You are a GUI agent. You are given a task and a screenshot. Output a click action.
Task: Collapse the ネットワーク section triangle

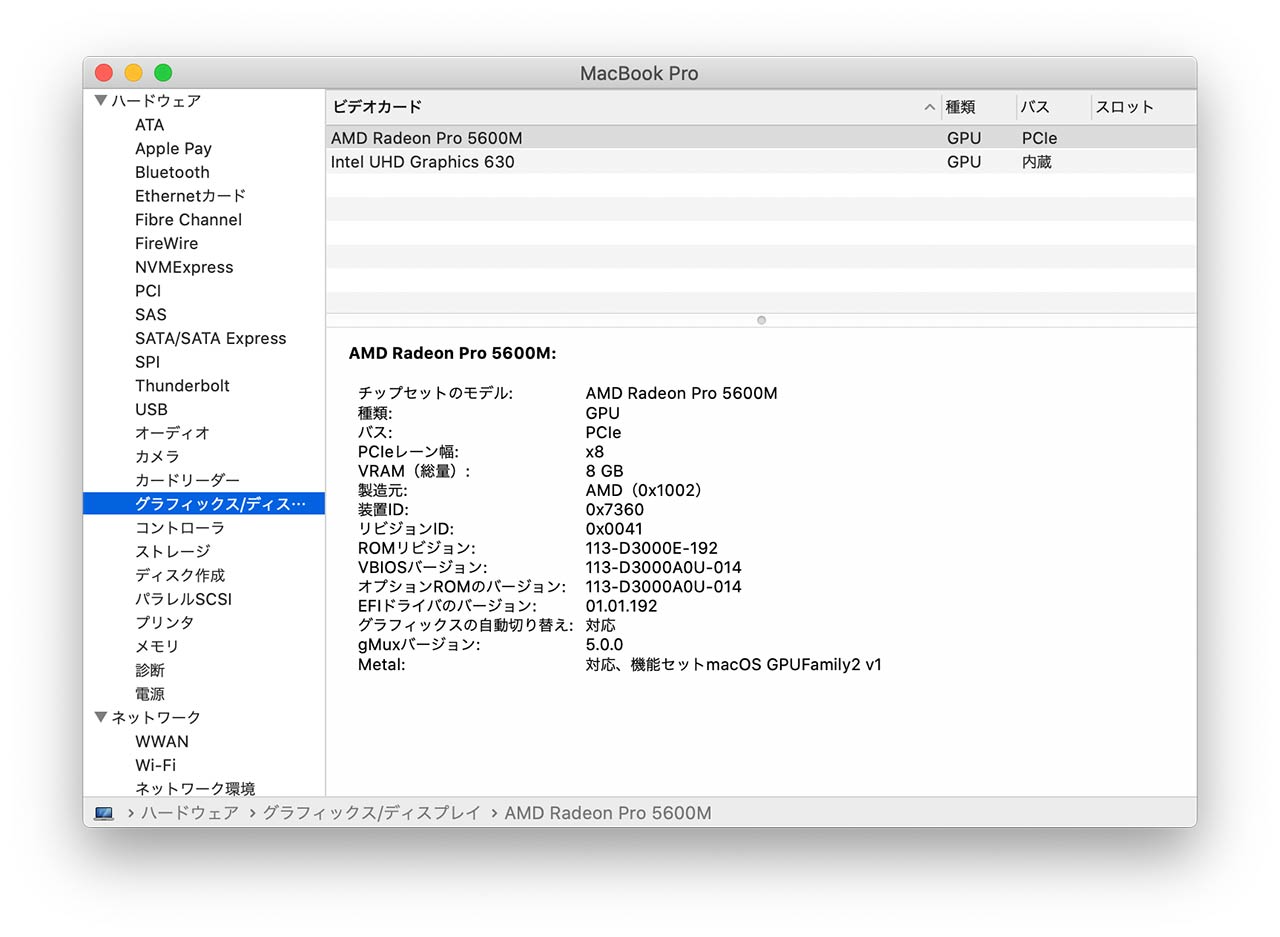pos(100,717)
